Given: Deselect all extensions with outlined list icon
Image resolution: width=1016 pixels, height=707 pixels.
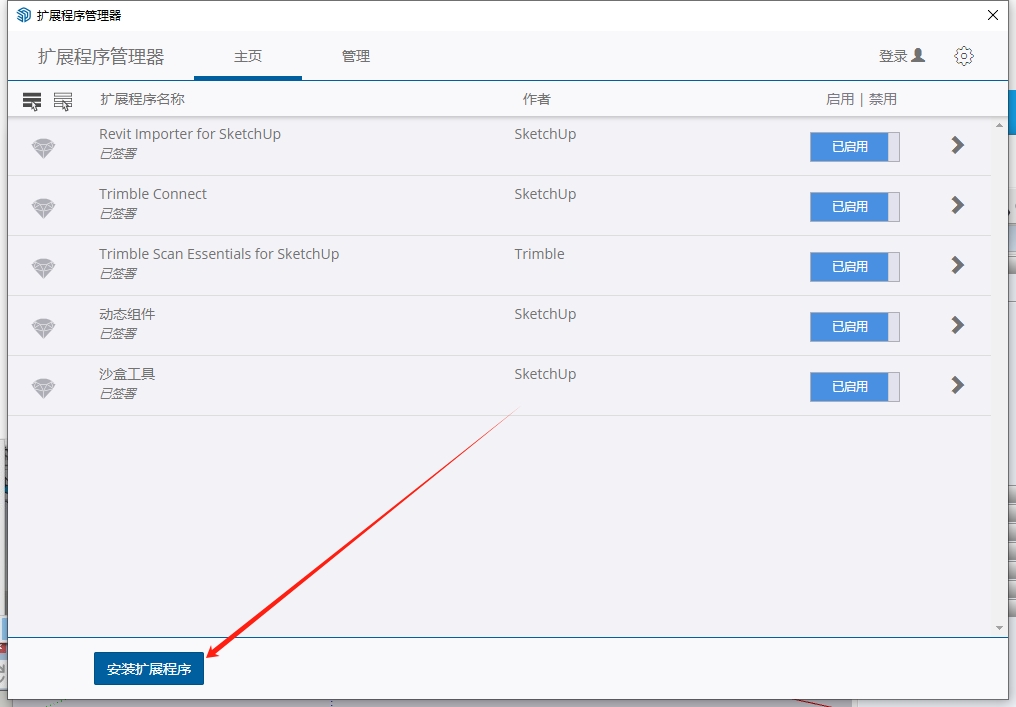Looking at the screenshot, I should pyautogui.click(x=63, y=100).
